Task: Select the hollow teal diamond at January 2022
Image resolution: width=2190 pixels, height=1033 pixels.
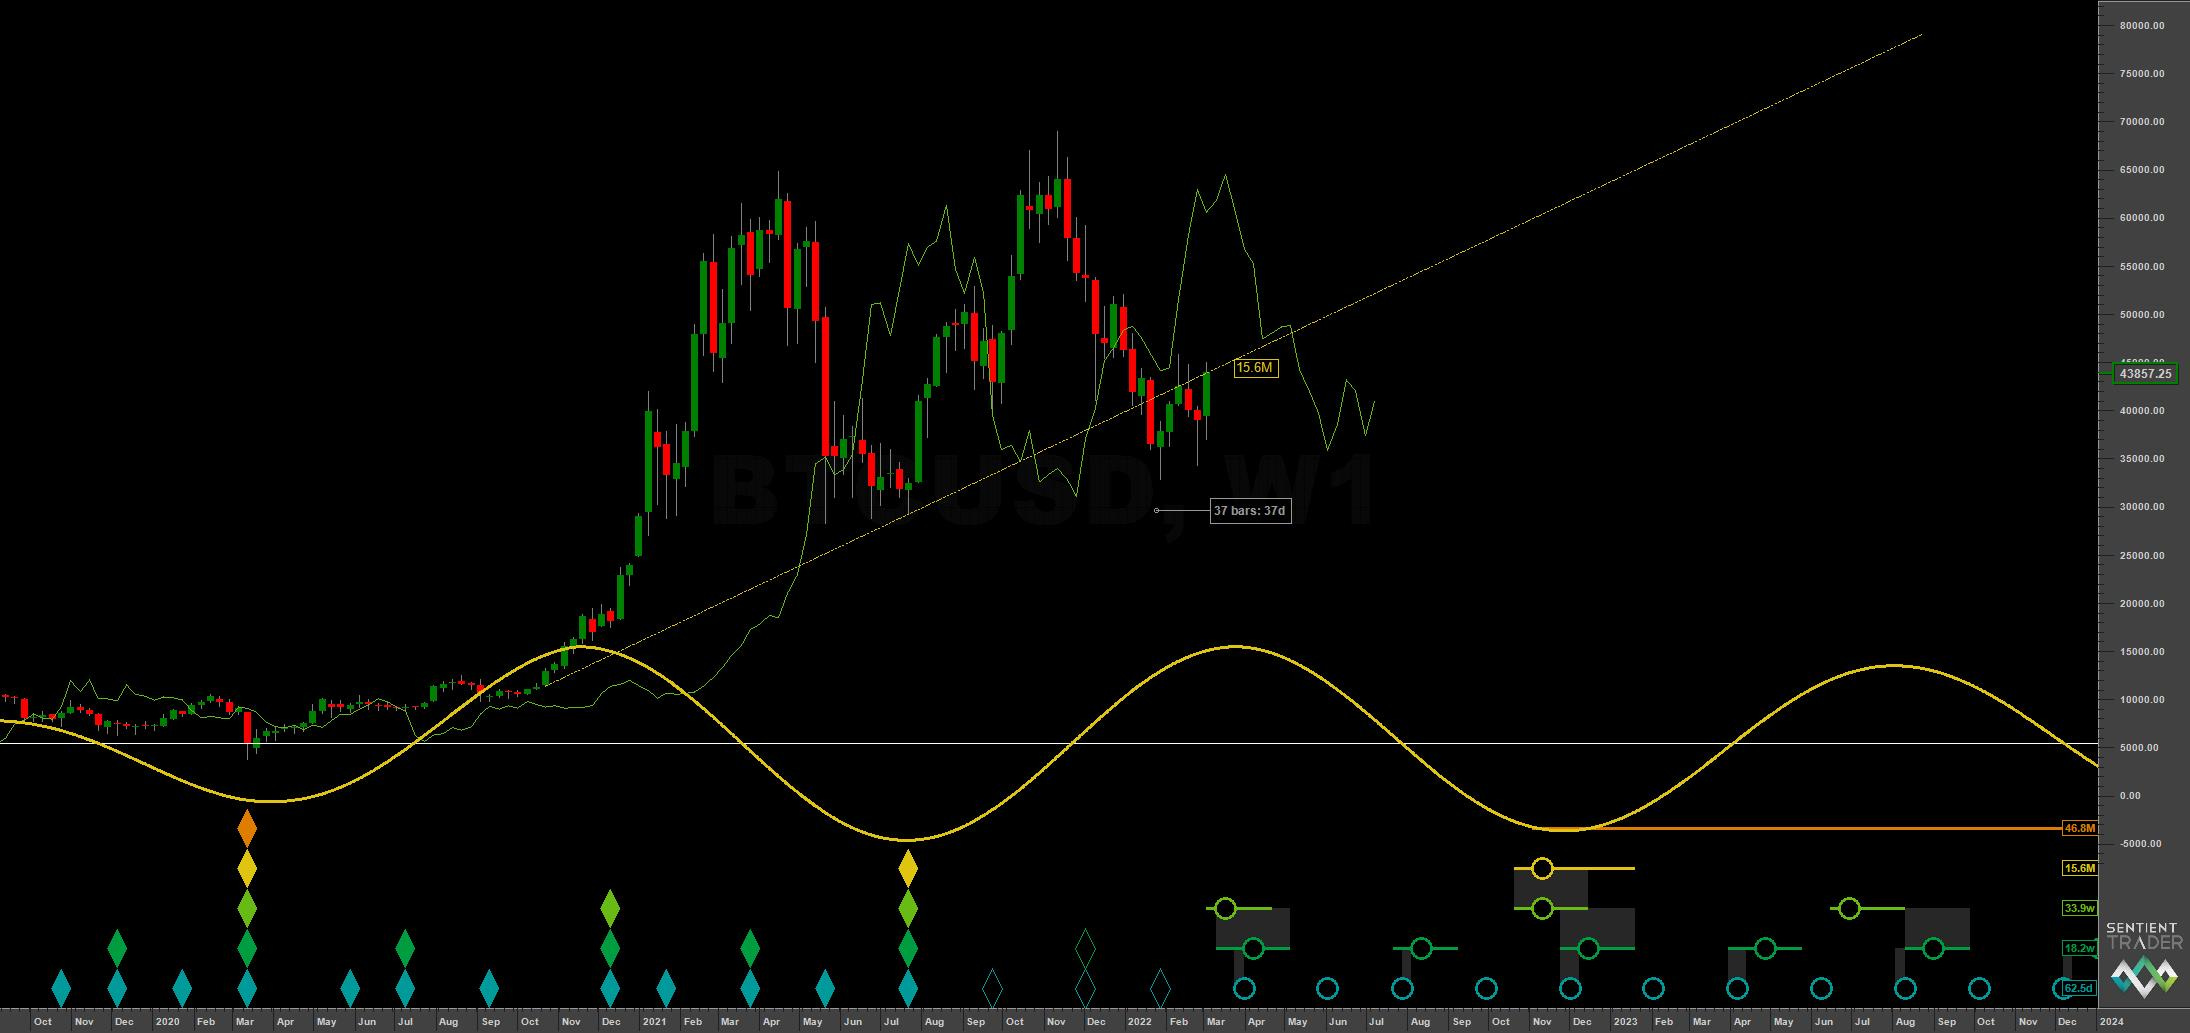Action: (x=1160, y=988)
